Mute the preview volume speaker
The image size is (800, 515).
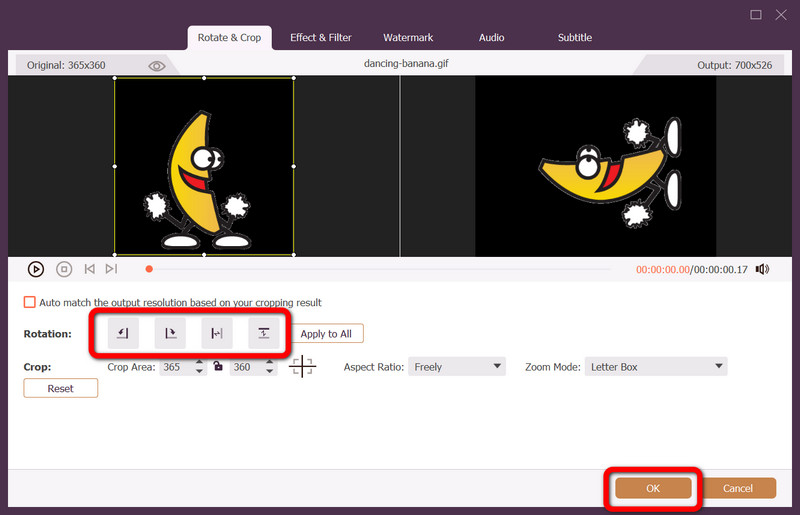pos(762,269)
